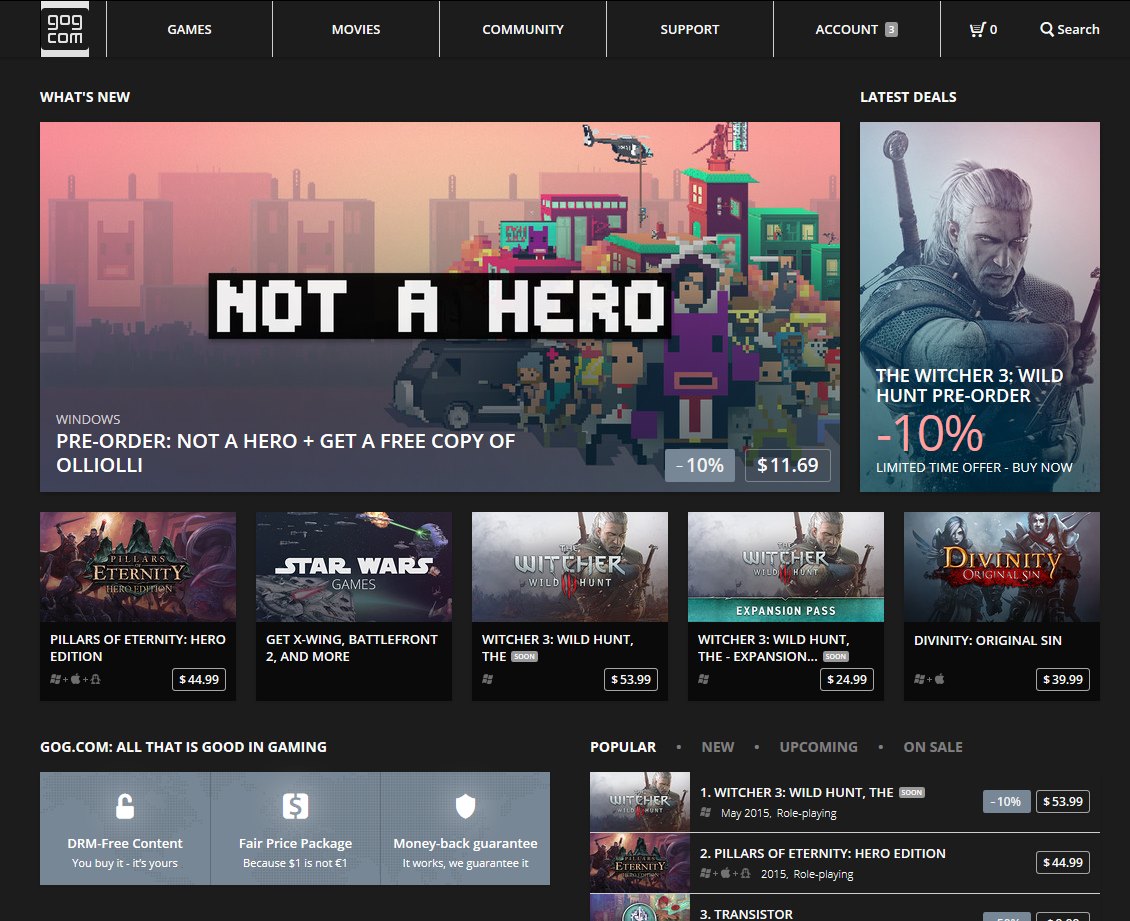Image resolution: width=1130 pixels, height=921 pixels.
Task: Click the SOON badge on Witcher 3 Expansion card
Action: [835, 657]
